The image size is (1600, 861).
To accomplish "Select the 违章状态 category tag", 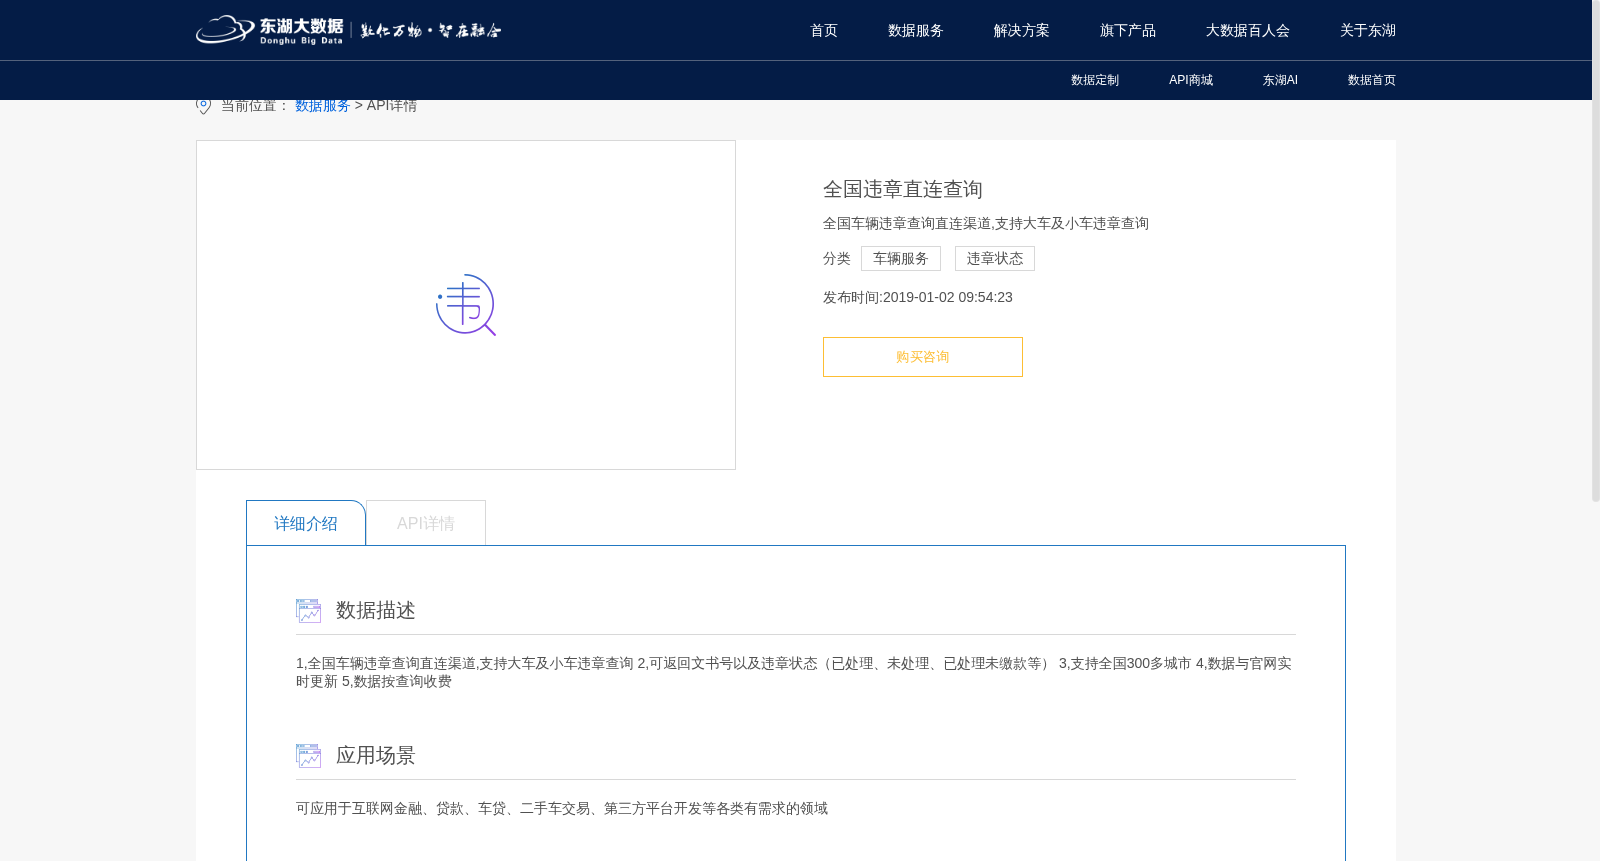I will [x=995, y=259].
